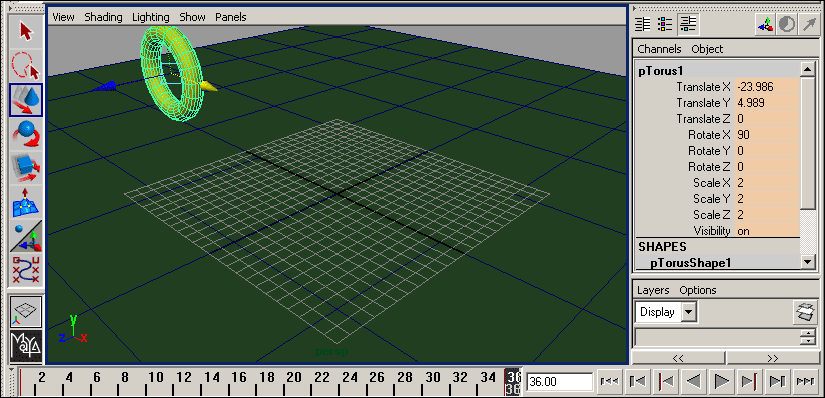
Task: Open the Channels menu
Action: coord(659,49)
